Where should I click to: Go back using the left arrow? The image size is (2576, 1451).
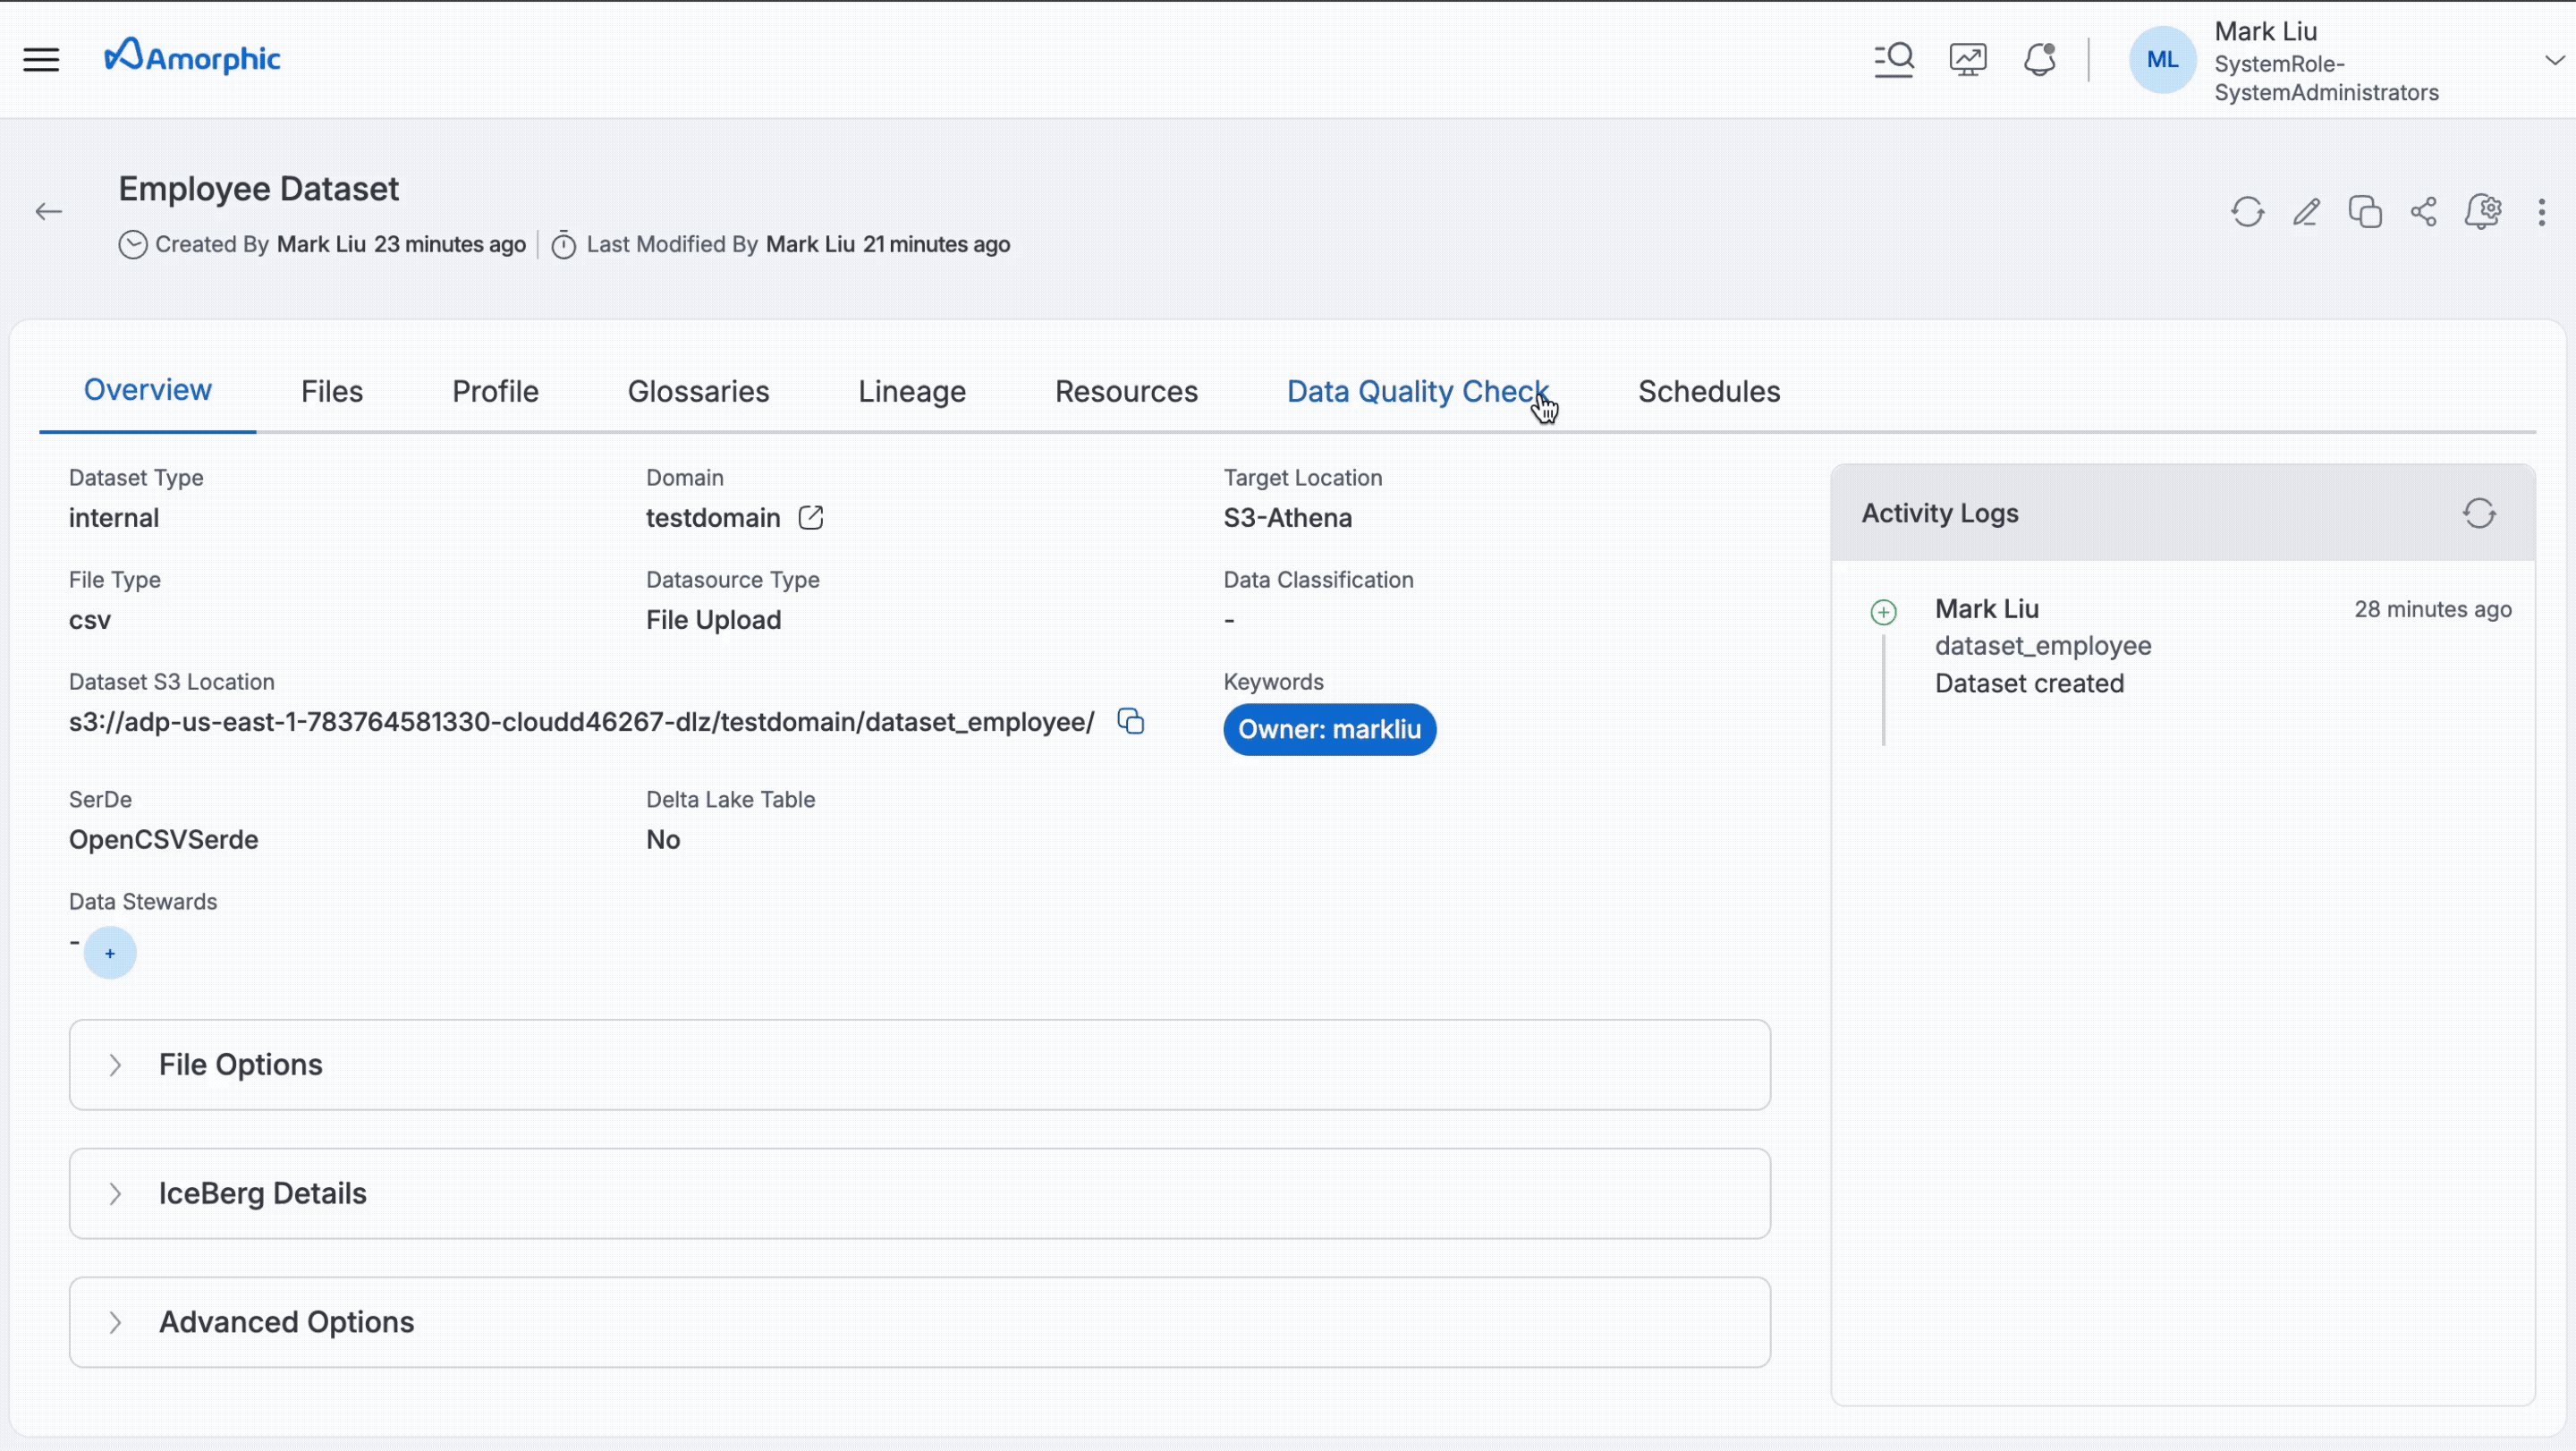pyautogui.click(x=48, y=212)
